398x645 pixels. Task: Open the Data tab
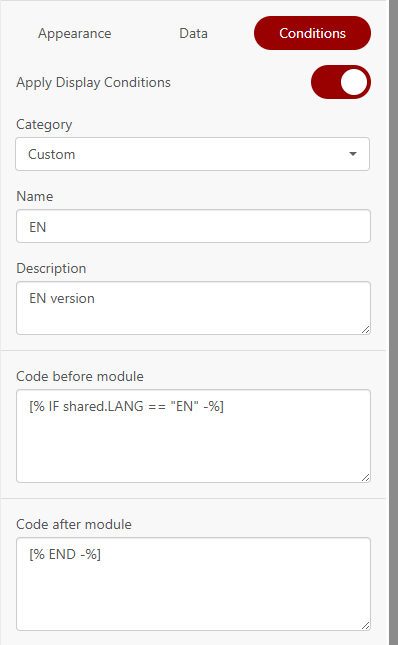click(193, 33)
